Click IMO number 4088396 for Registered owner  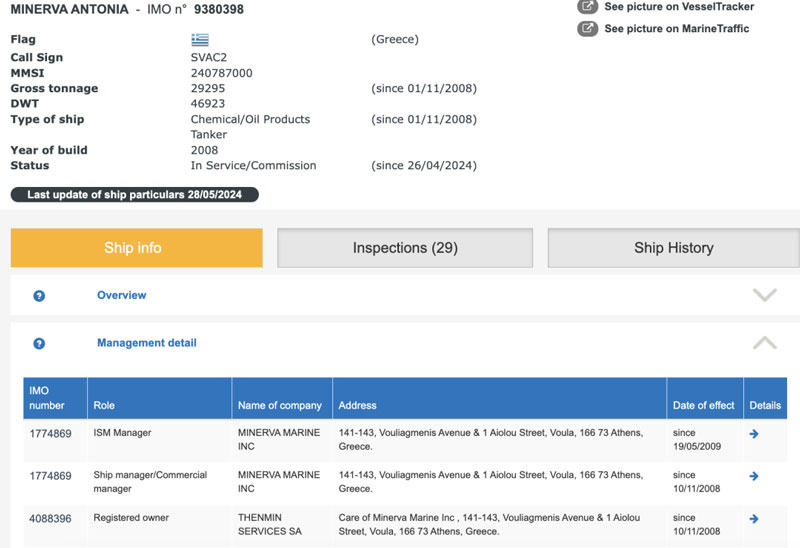tap(51, 519)
